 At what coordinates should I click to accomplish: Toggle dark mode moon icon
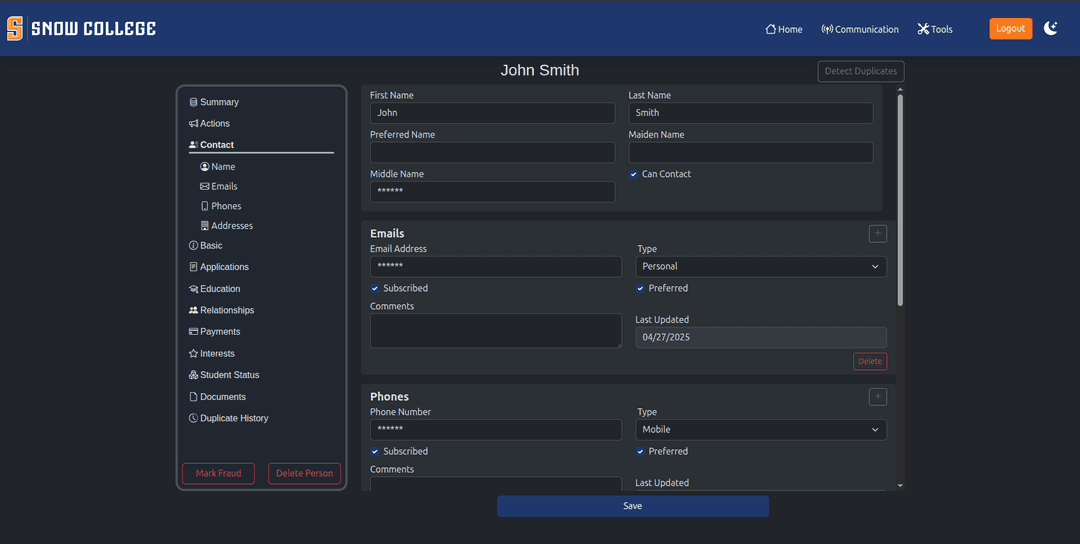pyautogui.click(x=1050, y=29)
